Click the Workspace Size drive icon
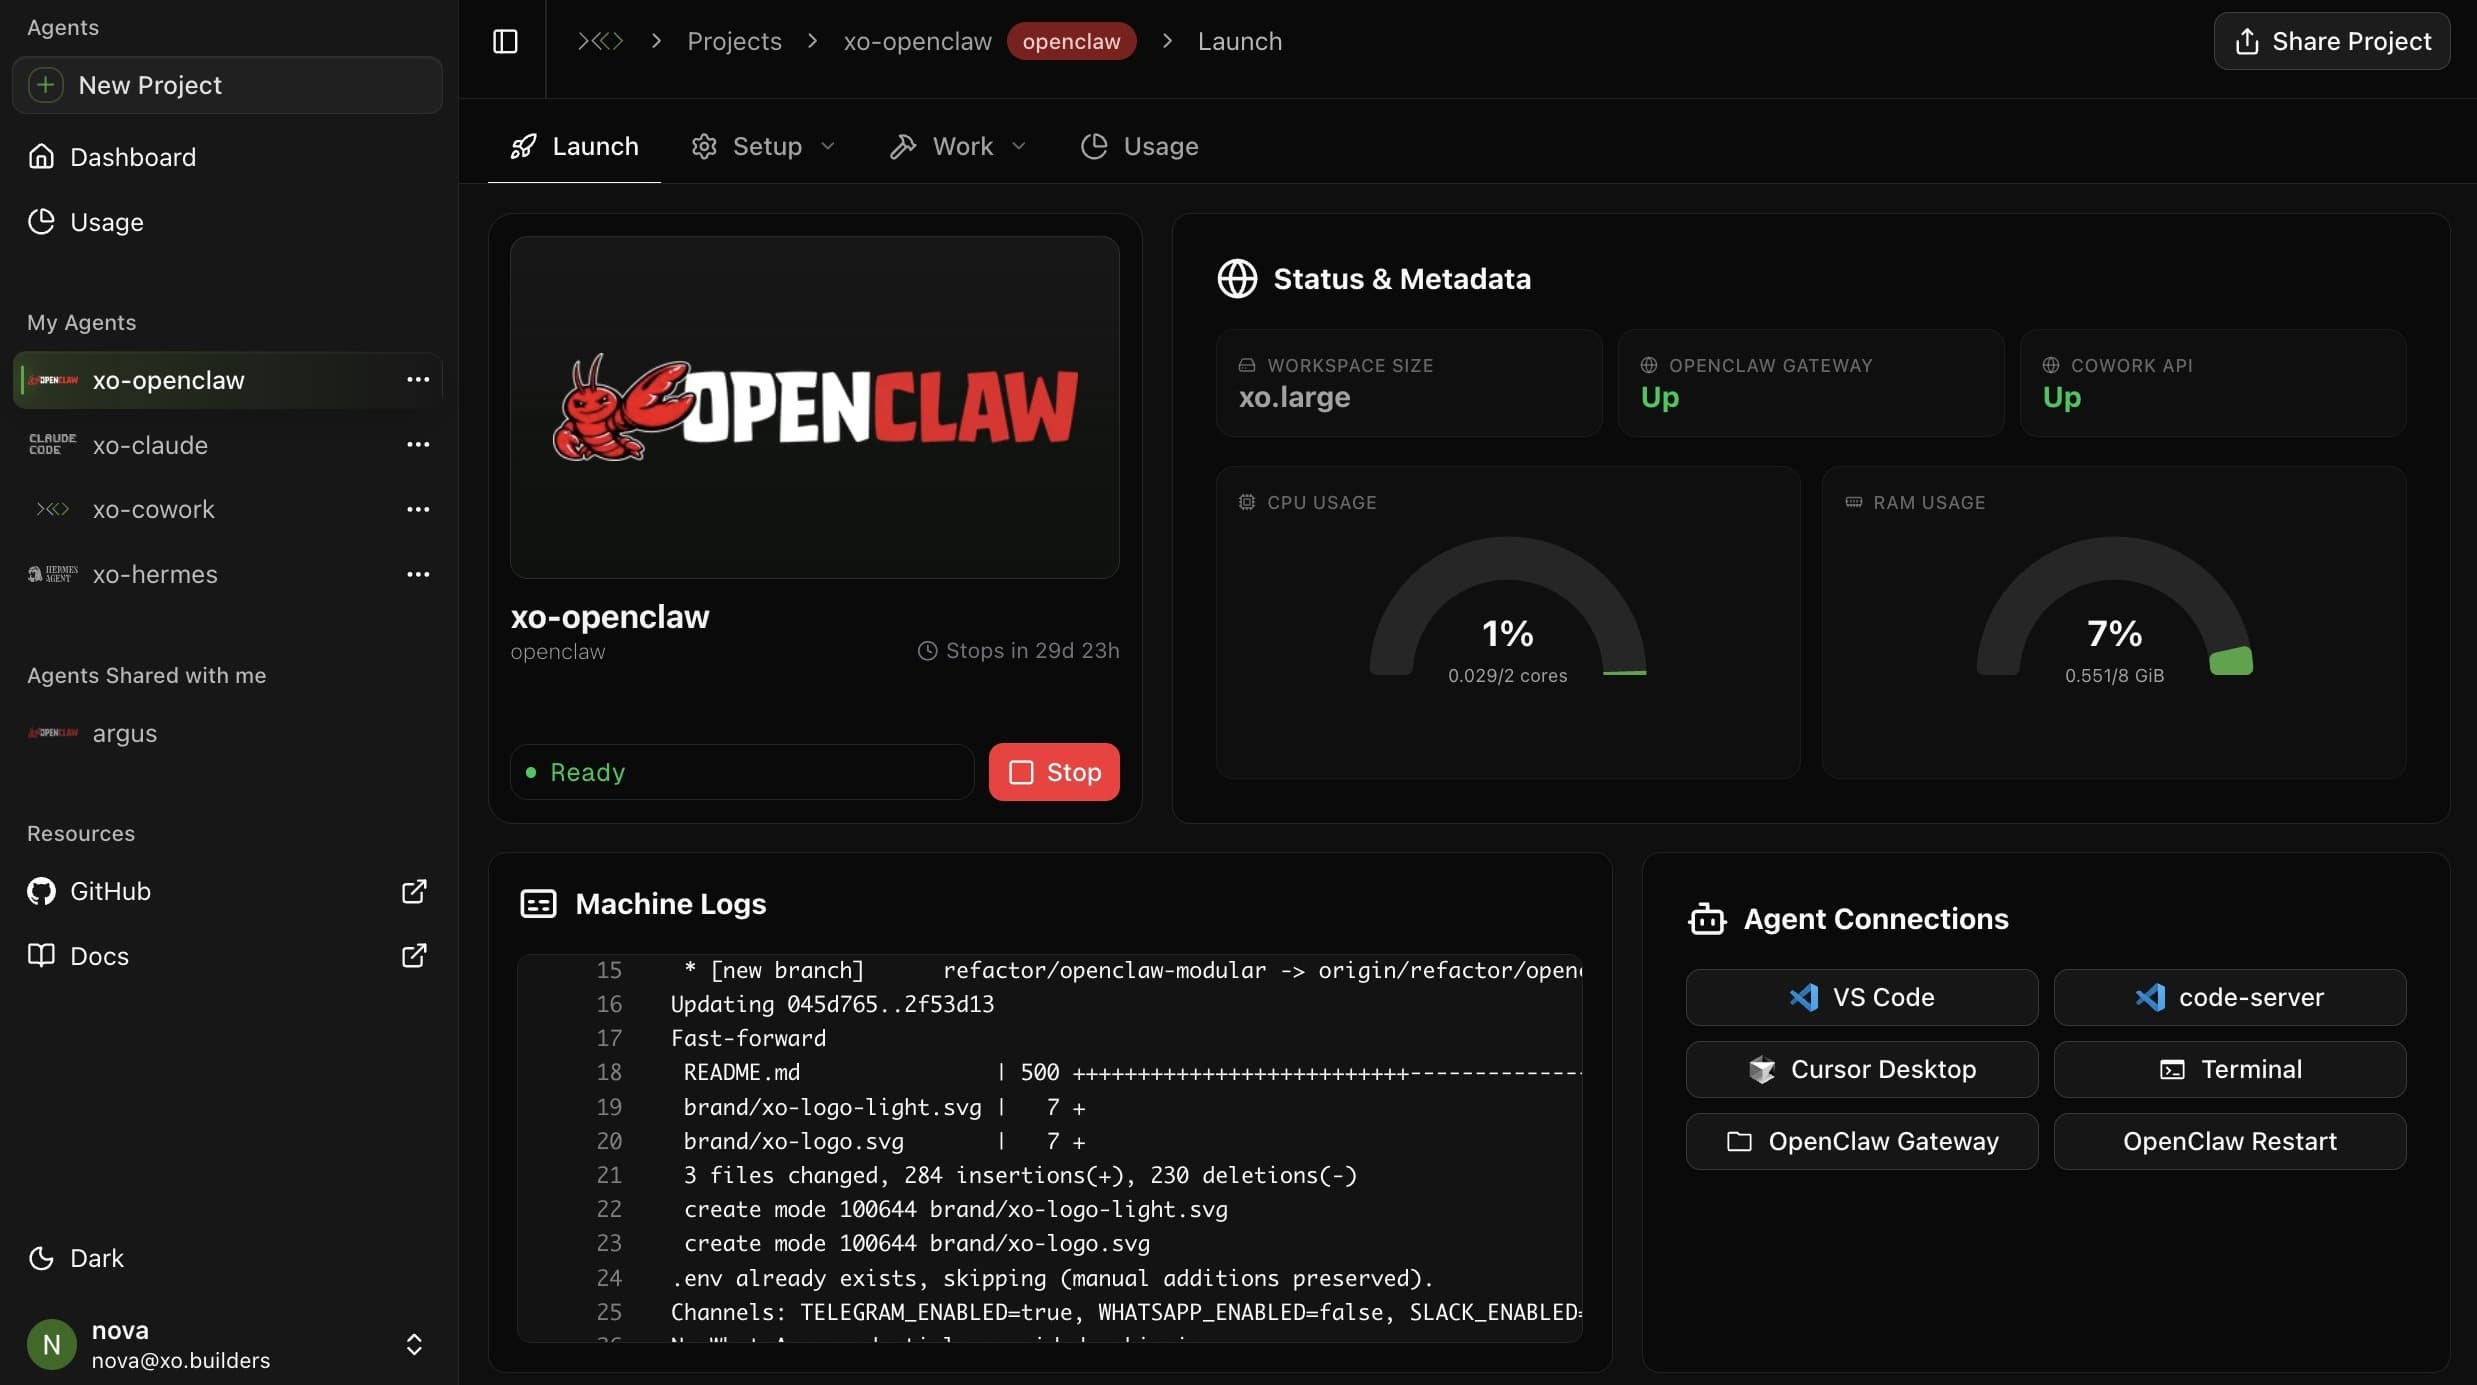Viewport: 2477px width, 1385px height. click(x=1247, y=365)
